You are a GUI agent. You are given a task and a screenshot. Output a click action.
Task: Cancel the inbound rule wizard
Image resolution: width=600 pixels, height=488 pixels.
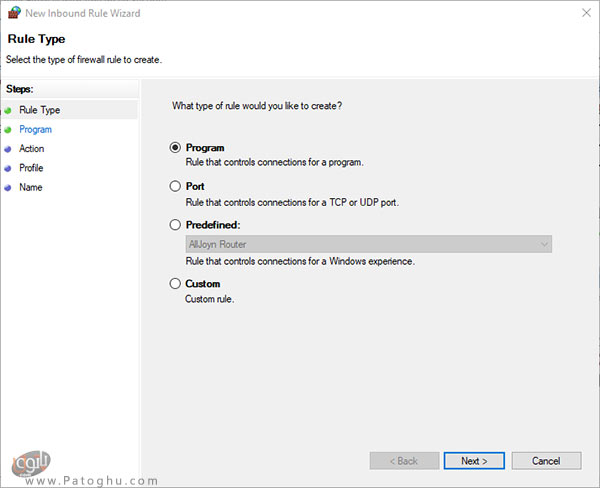546,461
